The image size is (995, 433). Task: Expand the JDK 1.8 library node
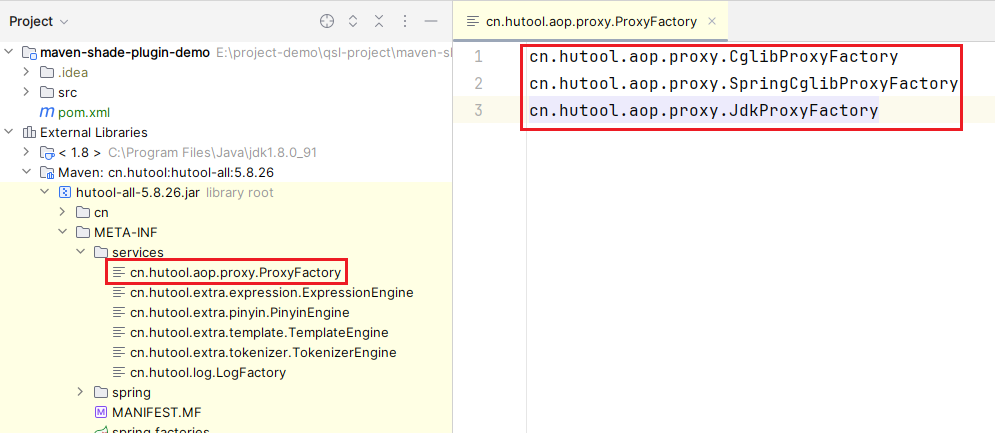click(x=27, y=152)
